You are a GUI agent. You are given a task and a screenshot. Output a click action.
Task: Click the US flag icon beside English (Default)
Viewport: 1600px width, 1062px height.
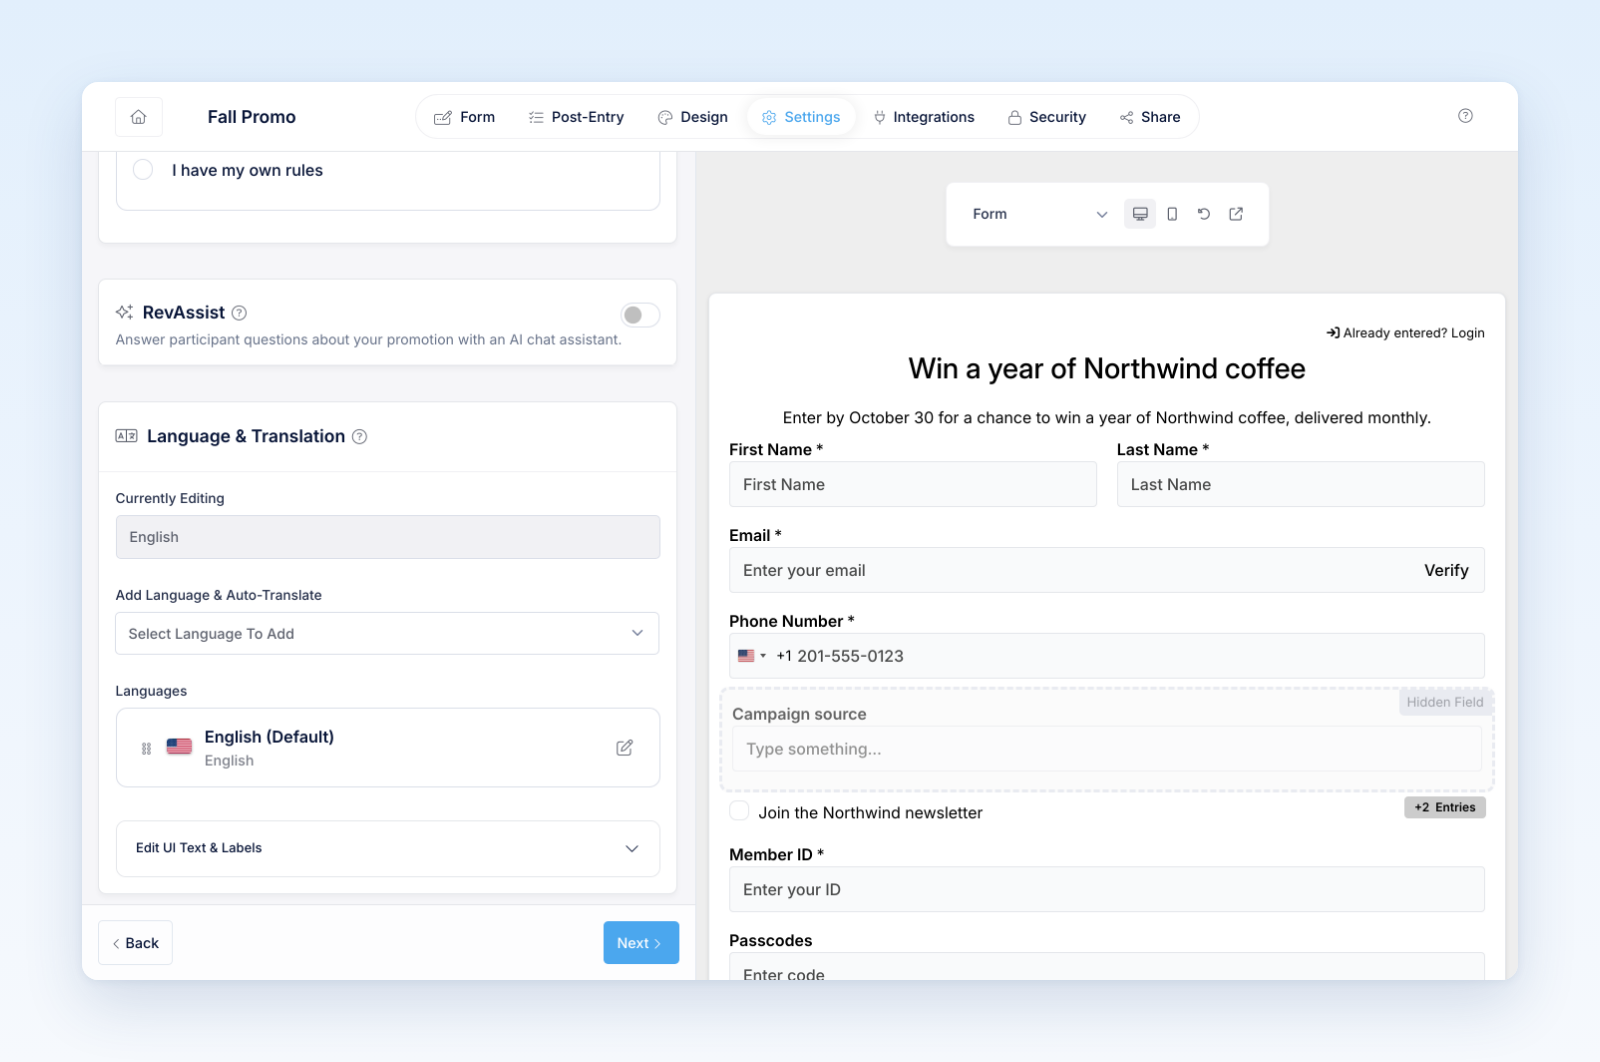coord(179,747)
